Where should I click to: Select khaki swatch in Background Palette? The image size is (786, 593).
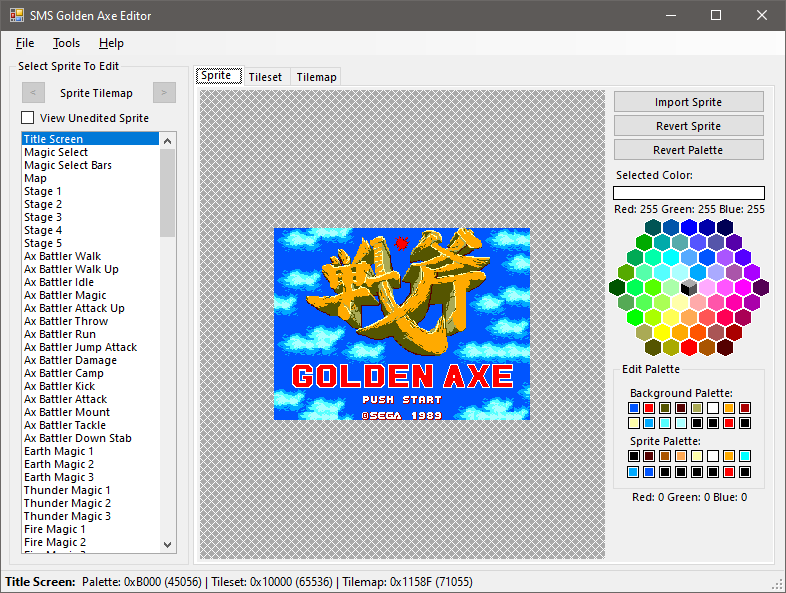coord(697,408)
